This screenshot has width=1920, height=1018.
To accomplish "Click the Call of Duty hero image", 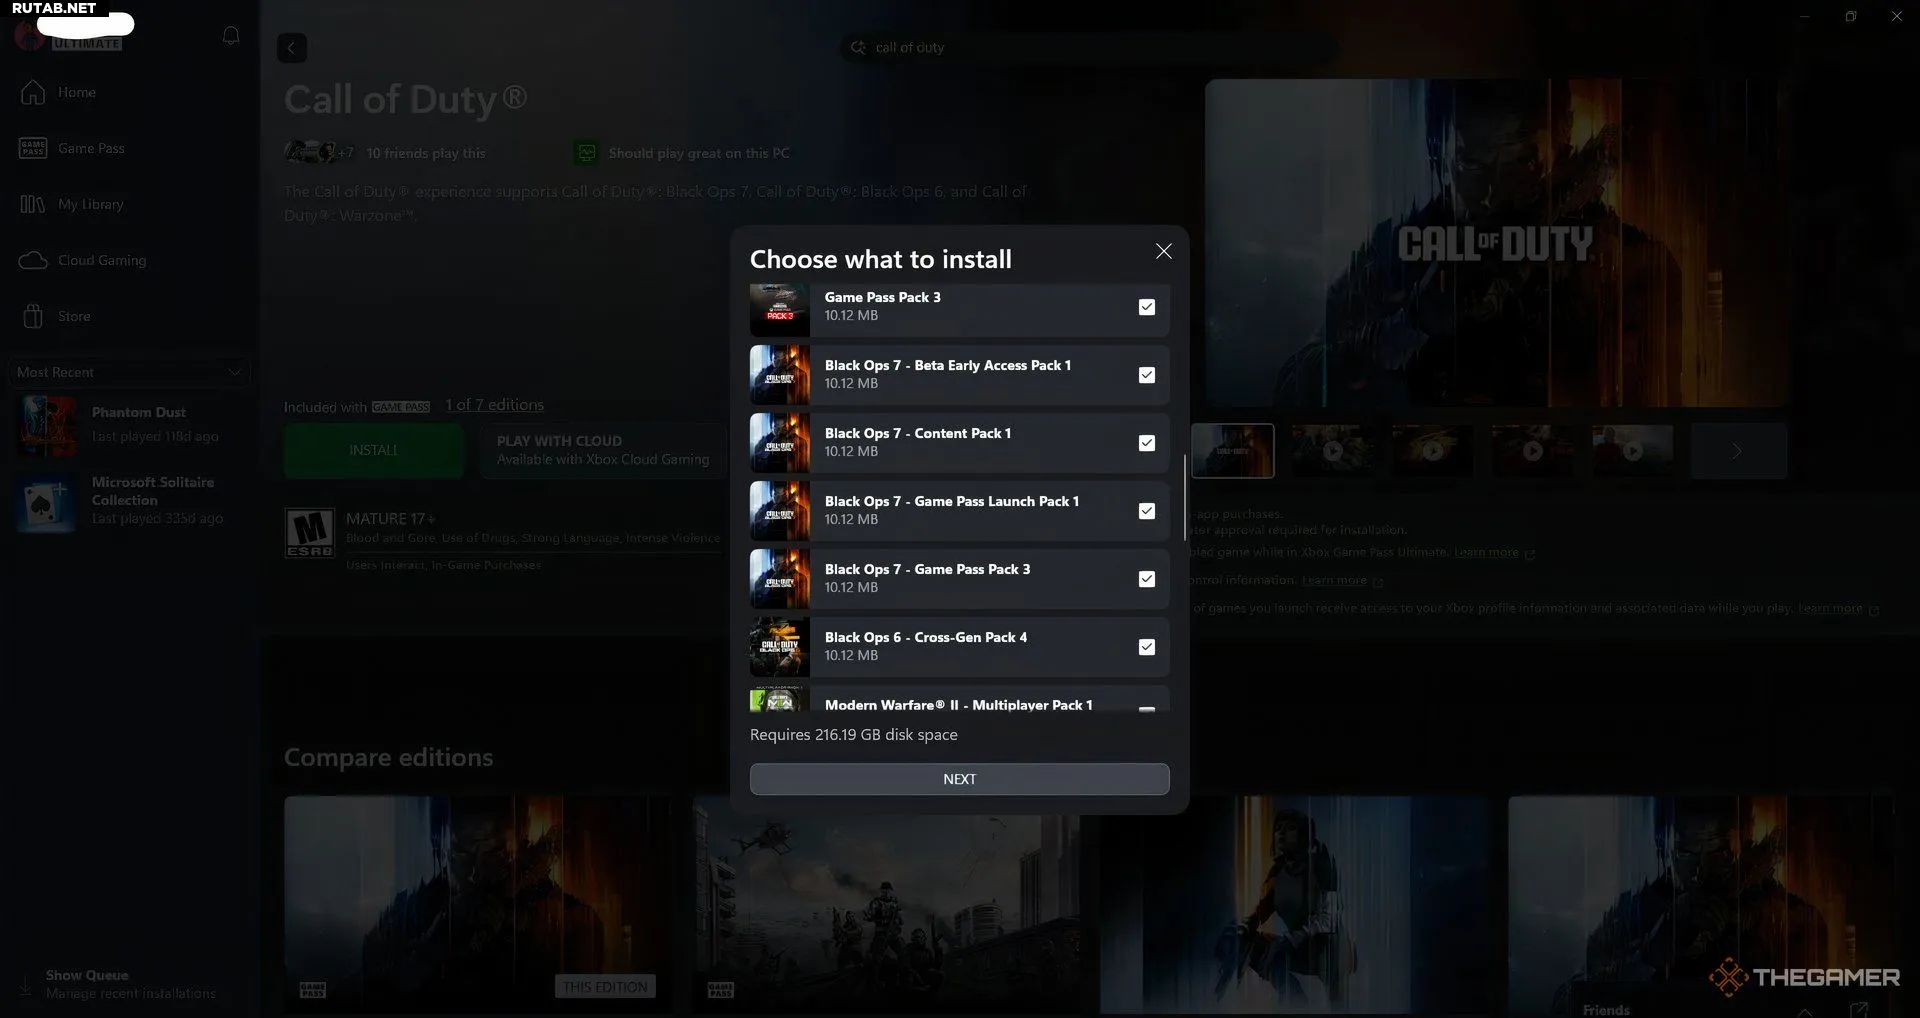I will pyautogui.click(x=1496, y=243).
